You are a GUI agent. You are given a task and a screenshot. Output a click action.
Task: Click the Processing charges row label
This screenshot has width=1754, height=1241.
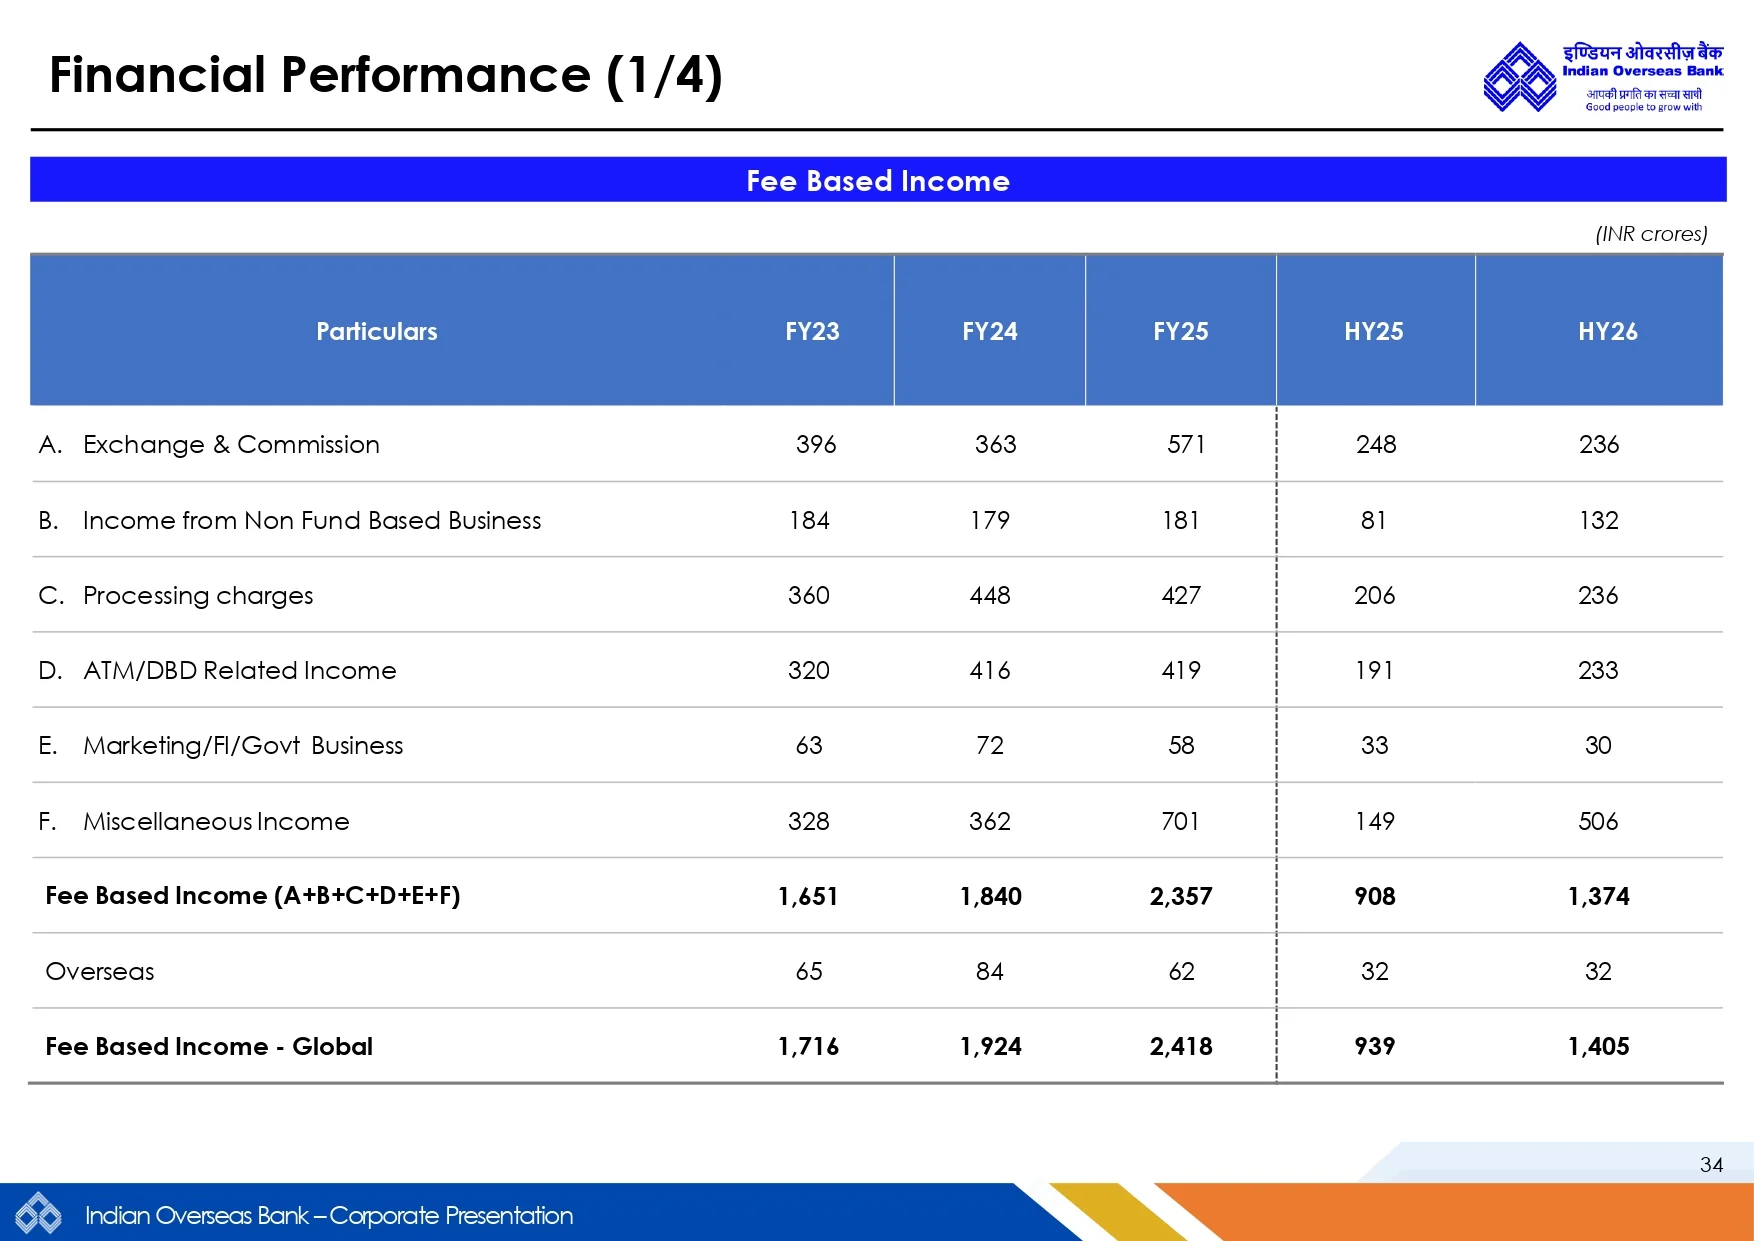click(197, 596)
